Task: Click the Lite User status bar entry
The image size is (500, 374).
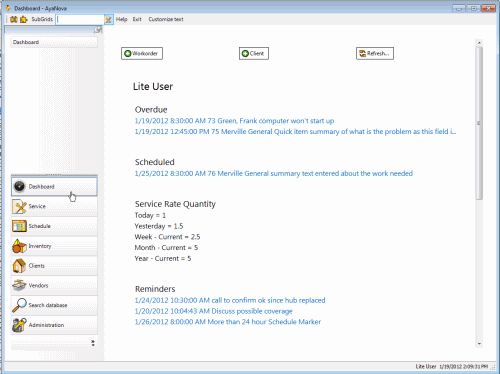Action: point(426,367)
